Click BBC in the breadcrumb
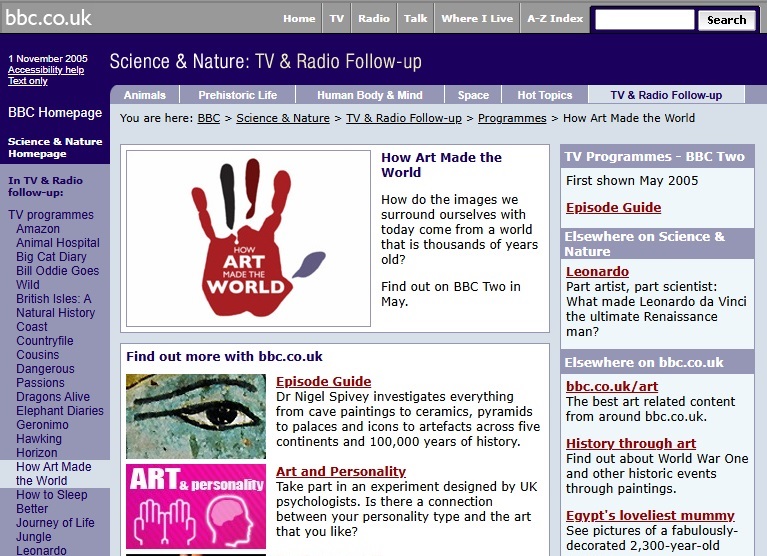Viewport: 767px width, 556px height. point(208,118)
